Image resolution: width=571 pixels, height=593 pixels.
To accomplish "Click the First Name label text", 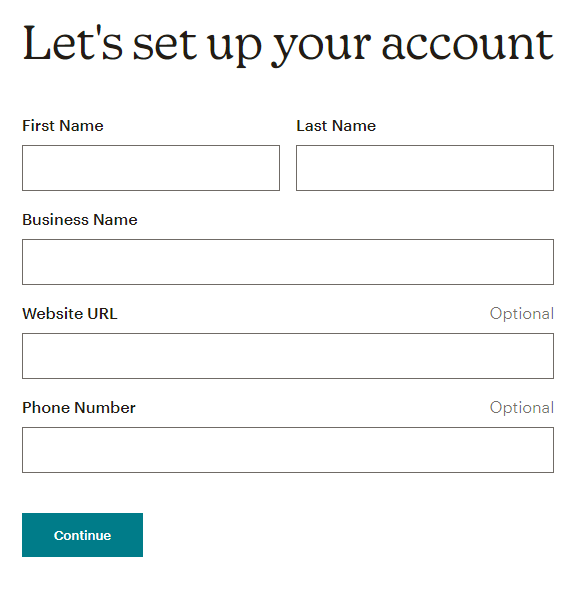I will point(63,126).
